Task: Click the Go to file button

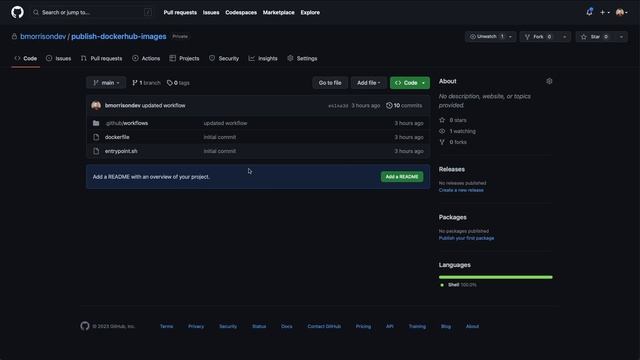Action: pyautogui.click(x=330, y=83)
